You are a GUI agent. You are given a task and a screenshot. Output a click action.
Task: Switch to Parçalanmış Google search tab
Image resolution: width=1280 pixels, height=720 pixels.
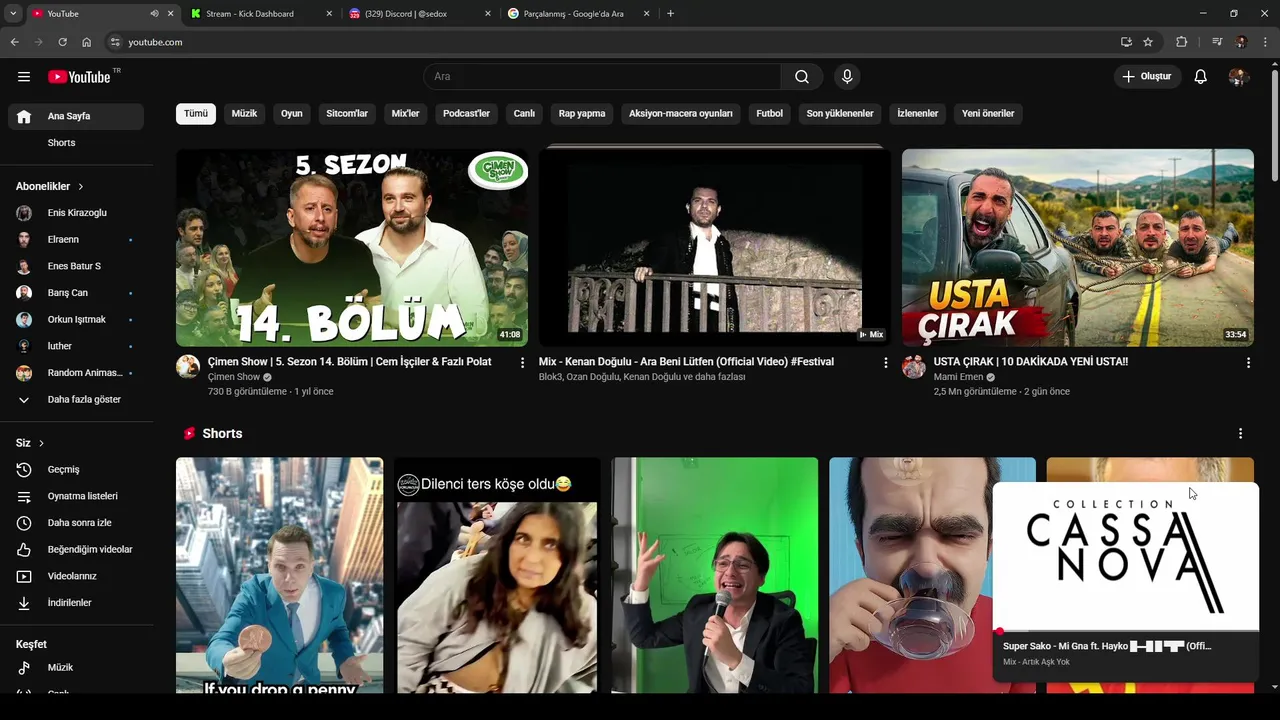(x=578, y=14)
